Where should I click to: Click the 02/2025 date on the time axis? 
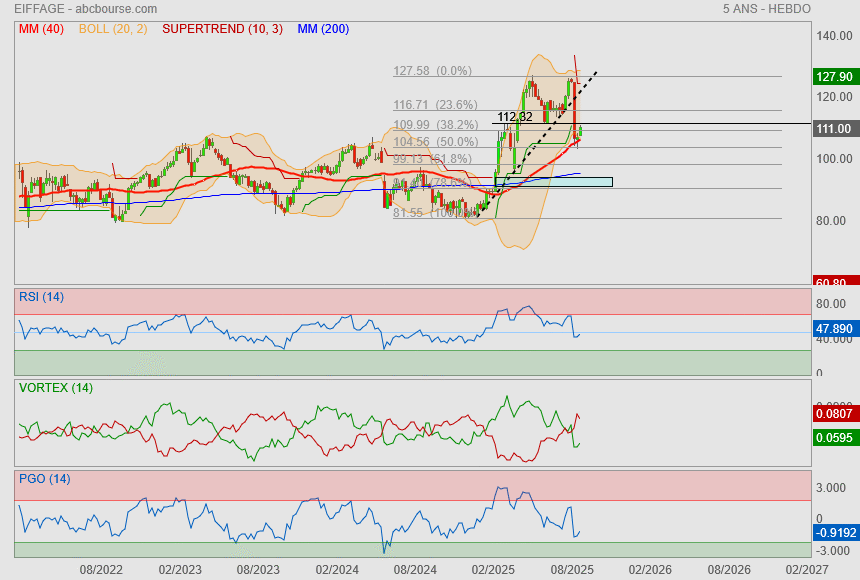click(492, 569)
